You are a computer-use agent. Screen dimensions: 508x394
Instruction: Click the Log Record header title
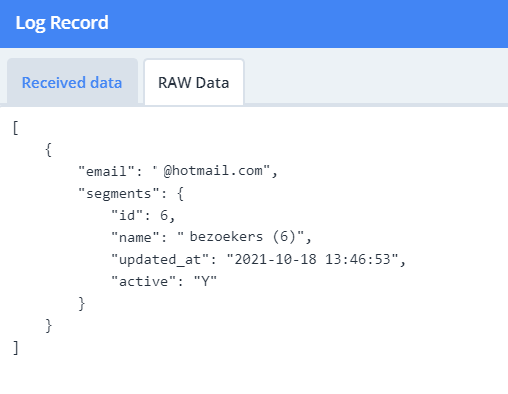[x=62, y=23]
